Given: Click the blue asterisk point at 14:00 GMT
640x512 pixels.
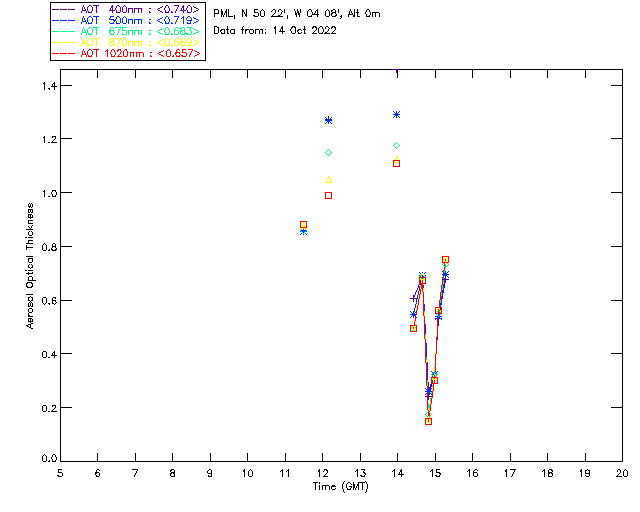Looking at the screenshot, I should click(x=396, y=115).
